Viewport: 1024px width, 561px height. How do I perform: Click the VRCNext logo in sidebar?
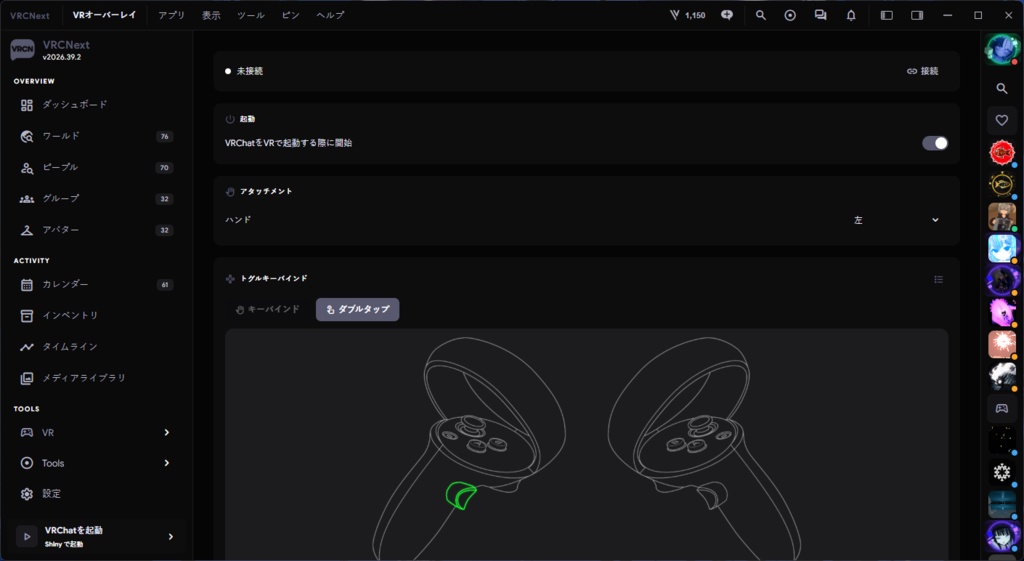point(22,50)
